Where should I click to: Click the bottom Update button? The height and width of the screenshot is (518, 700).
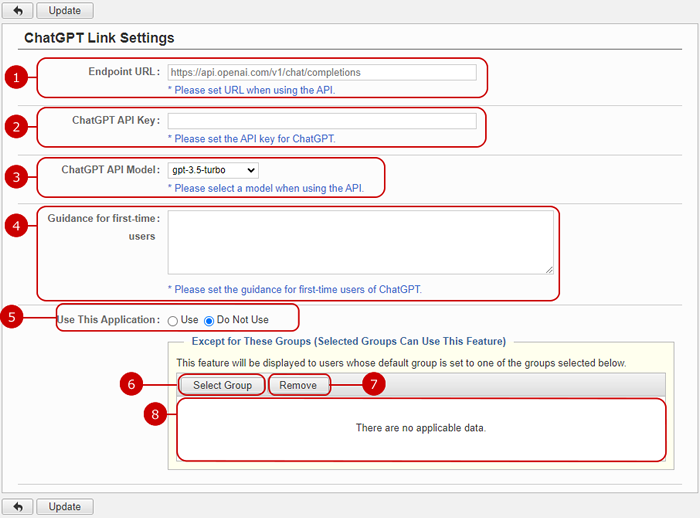(x=65, y=506)
